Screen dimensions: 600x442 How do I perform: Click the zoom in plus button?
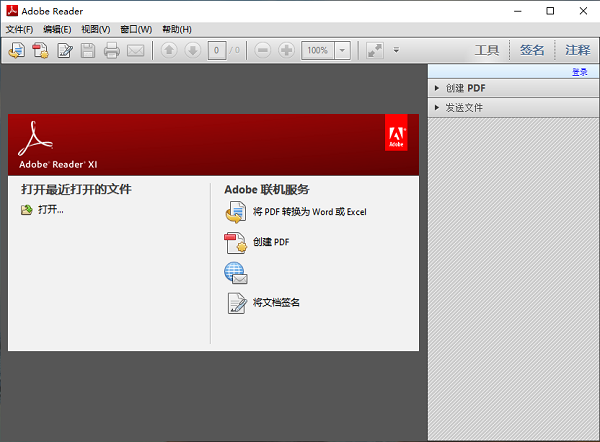[x=287, y=50]
